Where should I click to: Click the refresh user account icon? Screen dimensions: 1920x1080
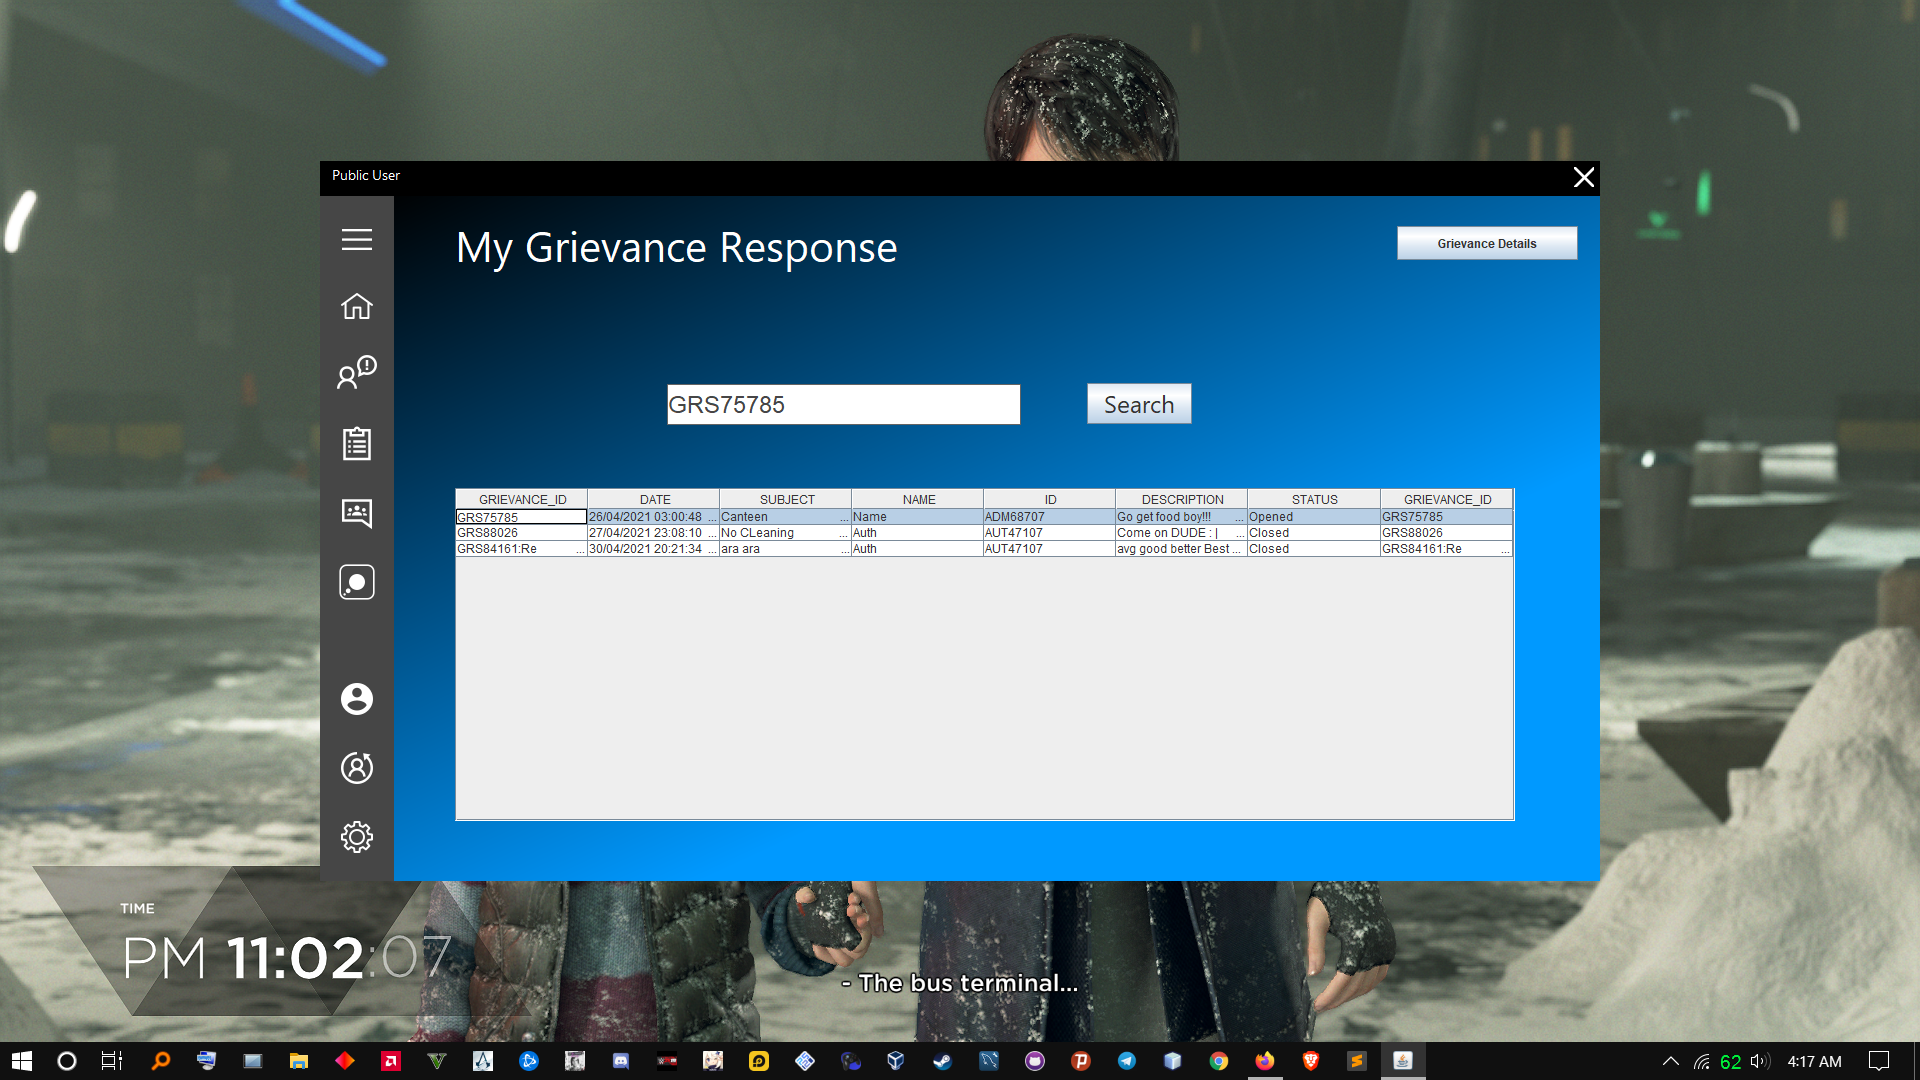[x=356, y=767]
